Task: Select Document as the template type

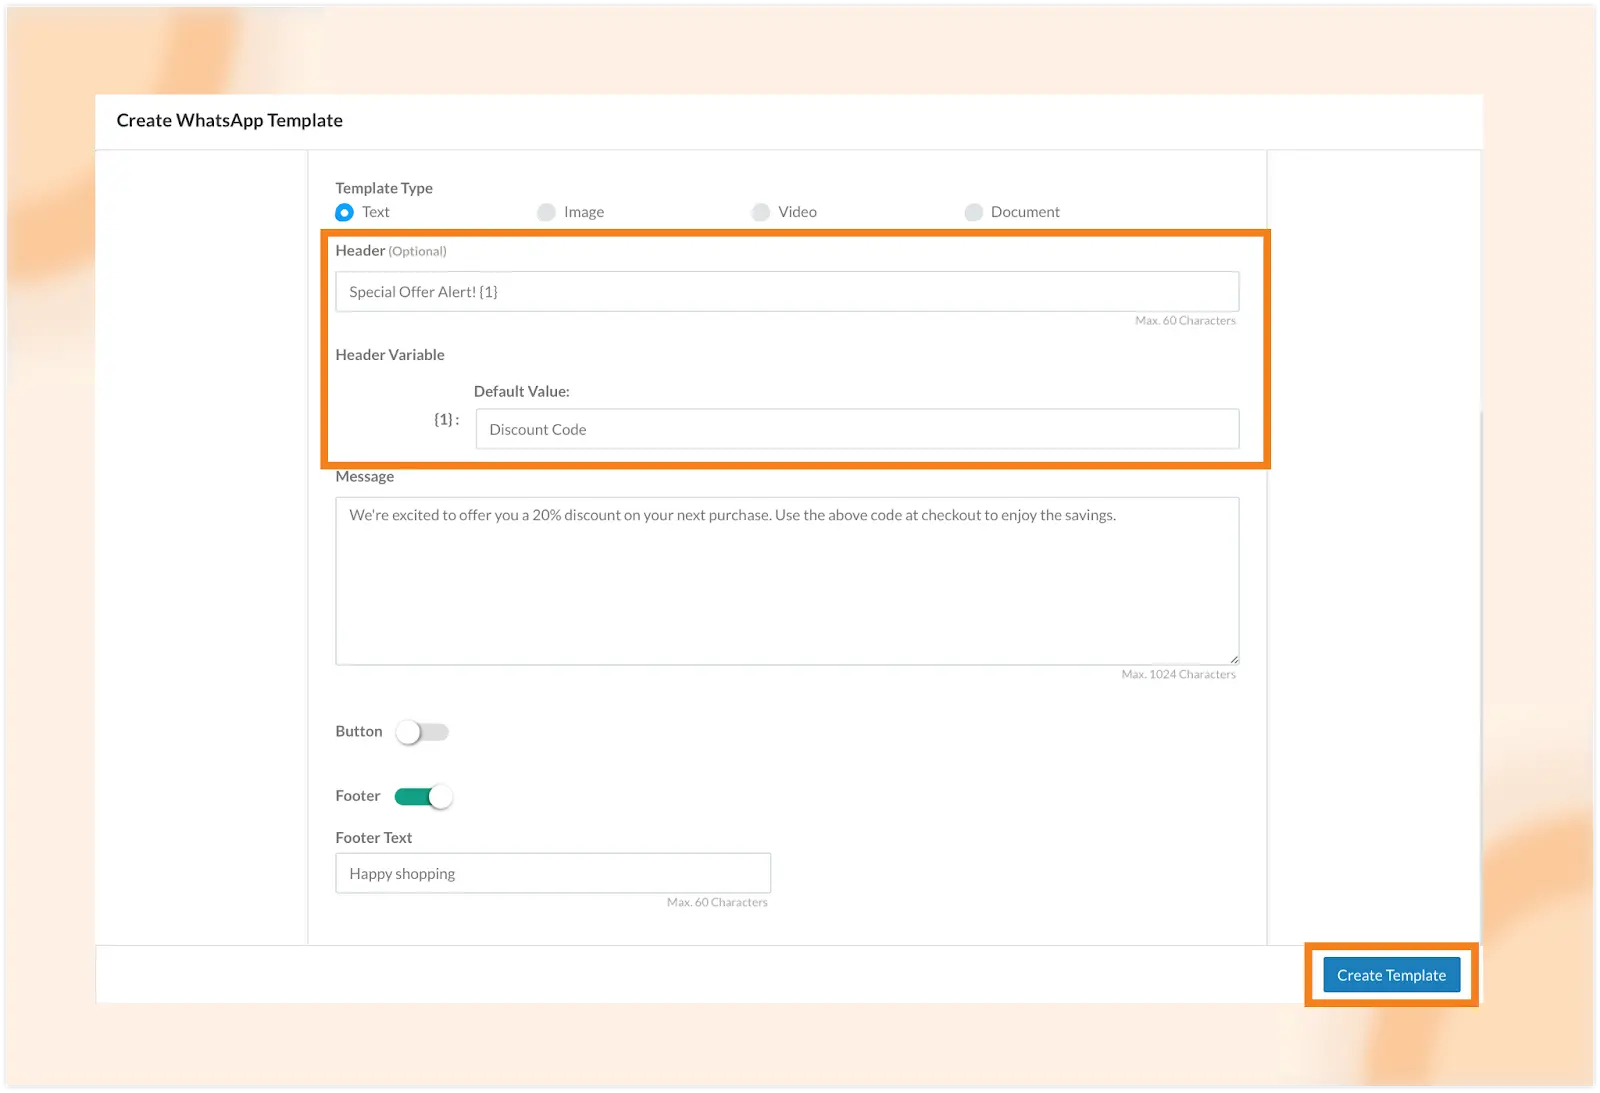Action: (974, 212)
